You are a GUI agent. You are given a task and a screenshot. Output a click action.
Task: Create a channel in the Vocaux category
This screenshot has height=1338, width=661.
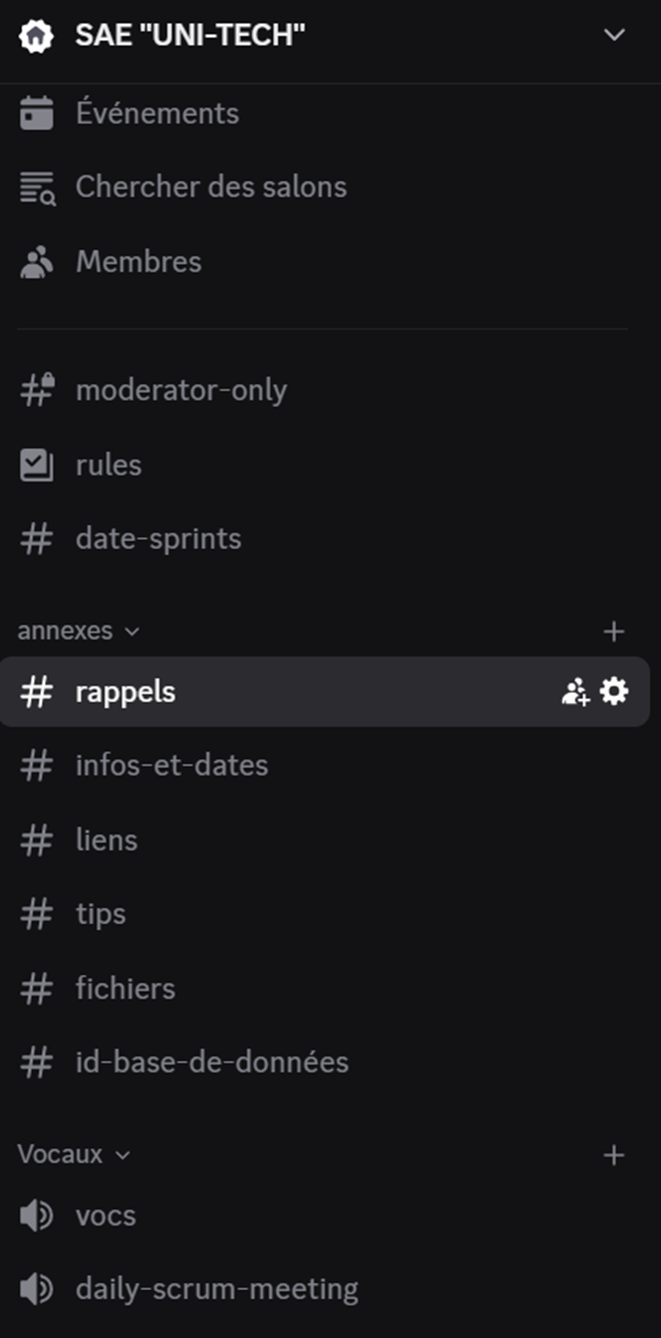614,1156
